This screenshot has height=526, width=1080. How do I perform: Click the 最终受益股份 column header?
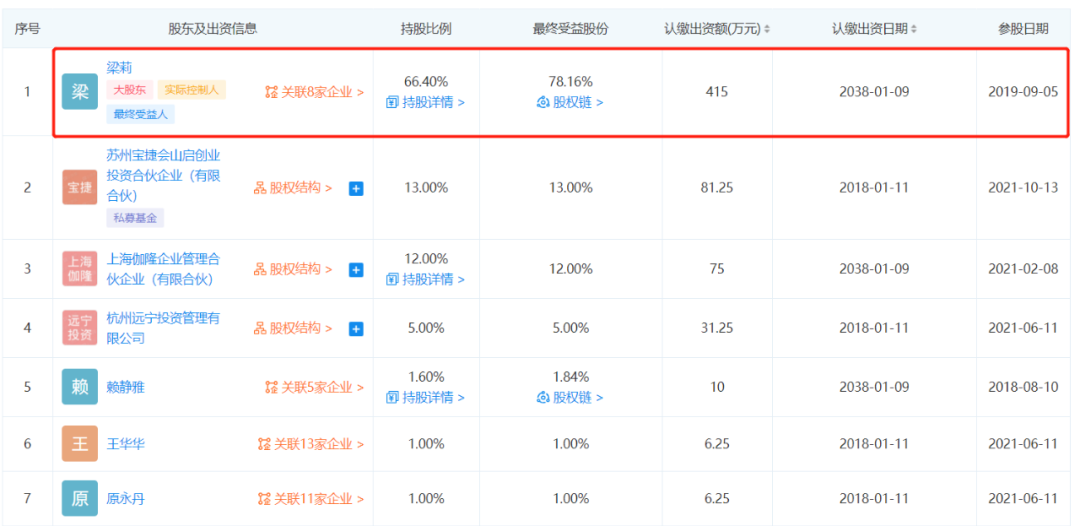[571, 29]
